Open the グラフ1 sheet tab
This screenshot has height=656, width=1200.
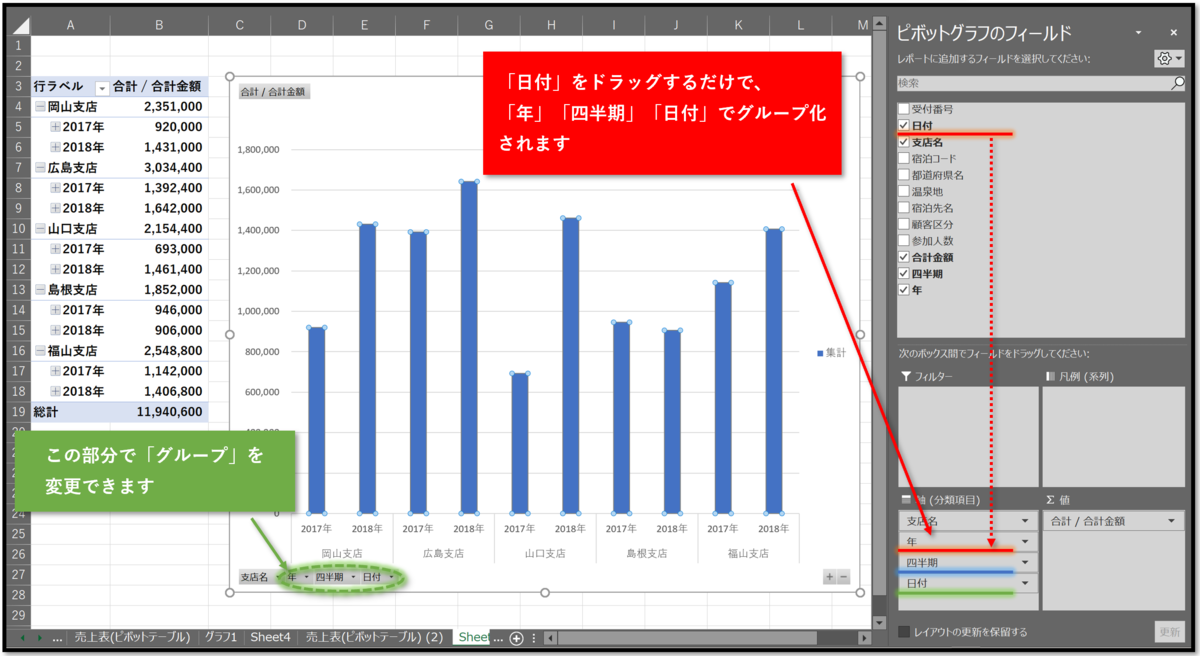pos(220,638)
